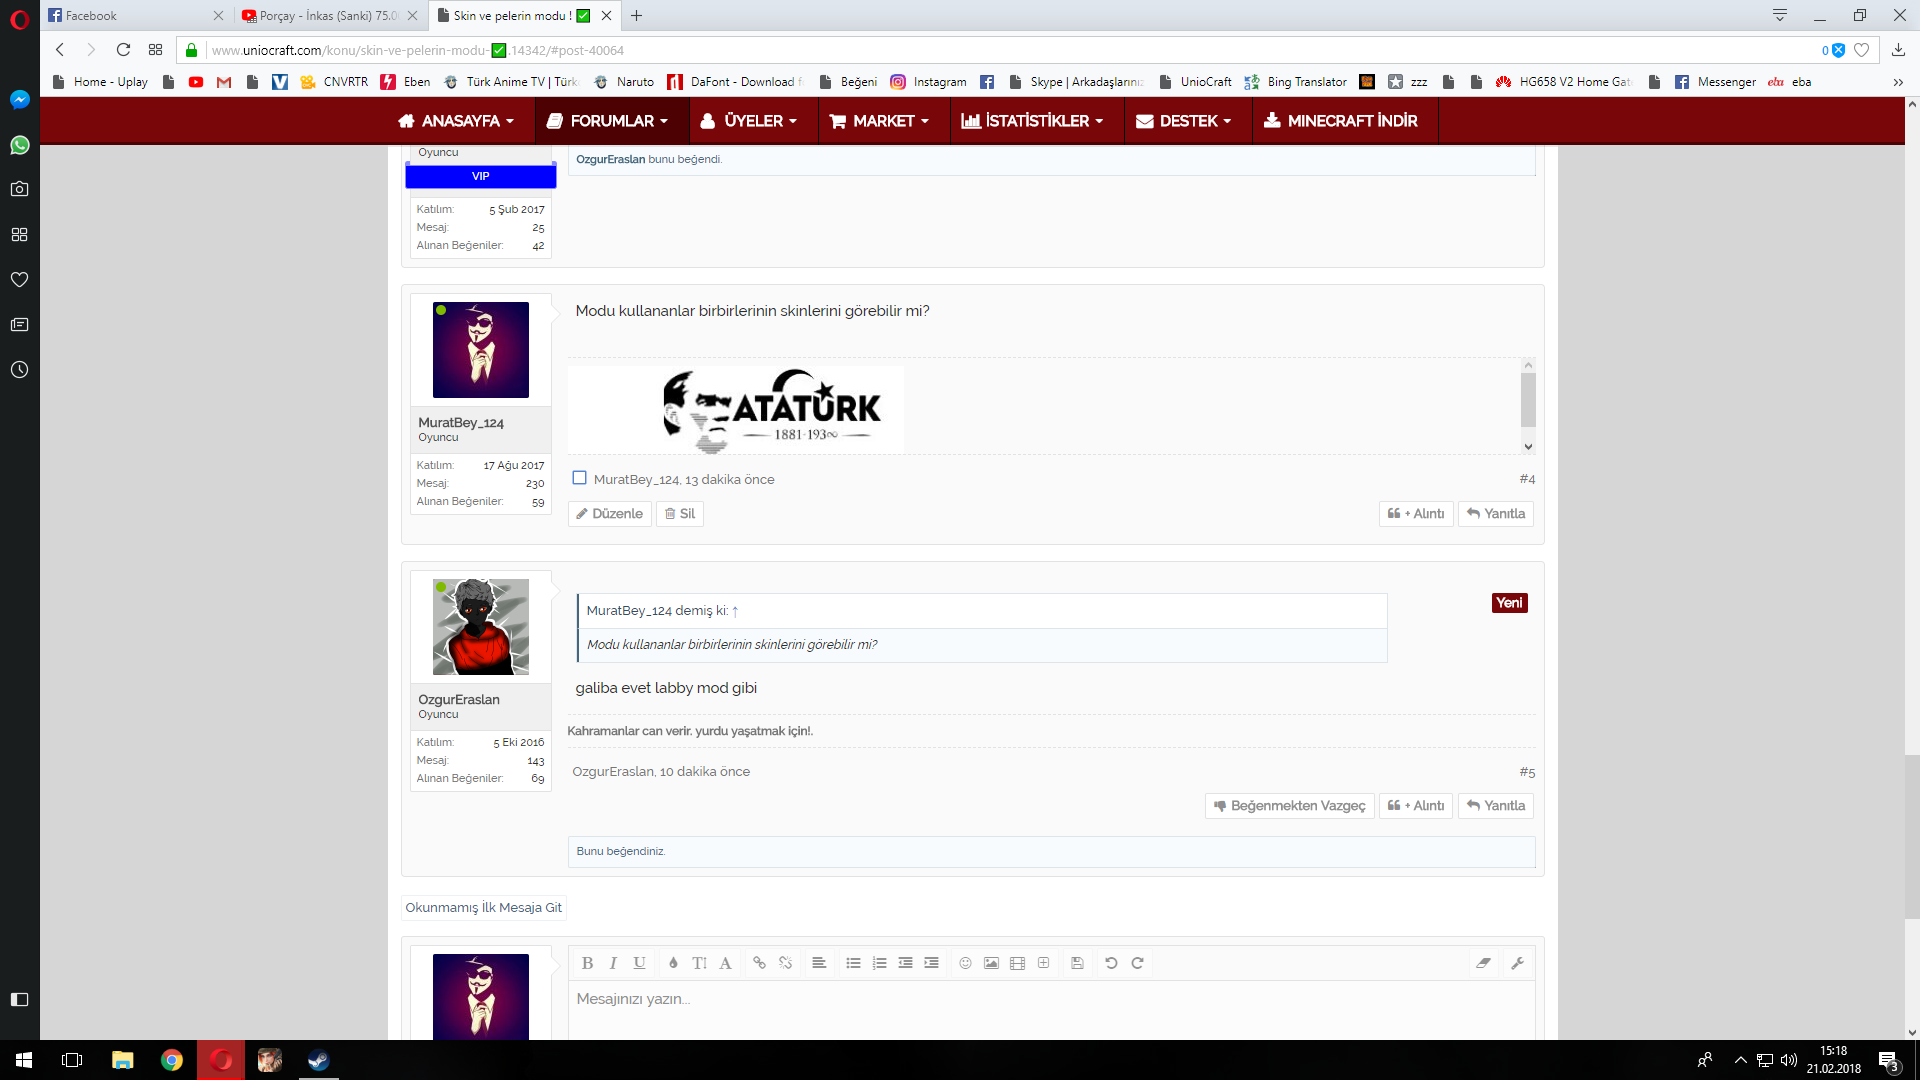The width and height of the screenshot is (1920, 1080).
Task: Open the font family option
Action: 725,963
